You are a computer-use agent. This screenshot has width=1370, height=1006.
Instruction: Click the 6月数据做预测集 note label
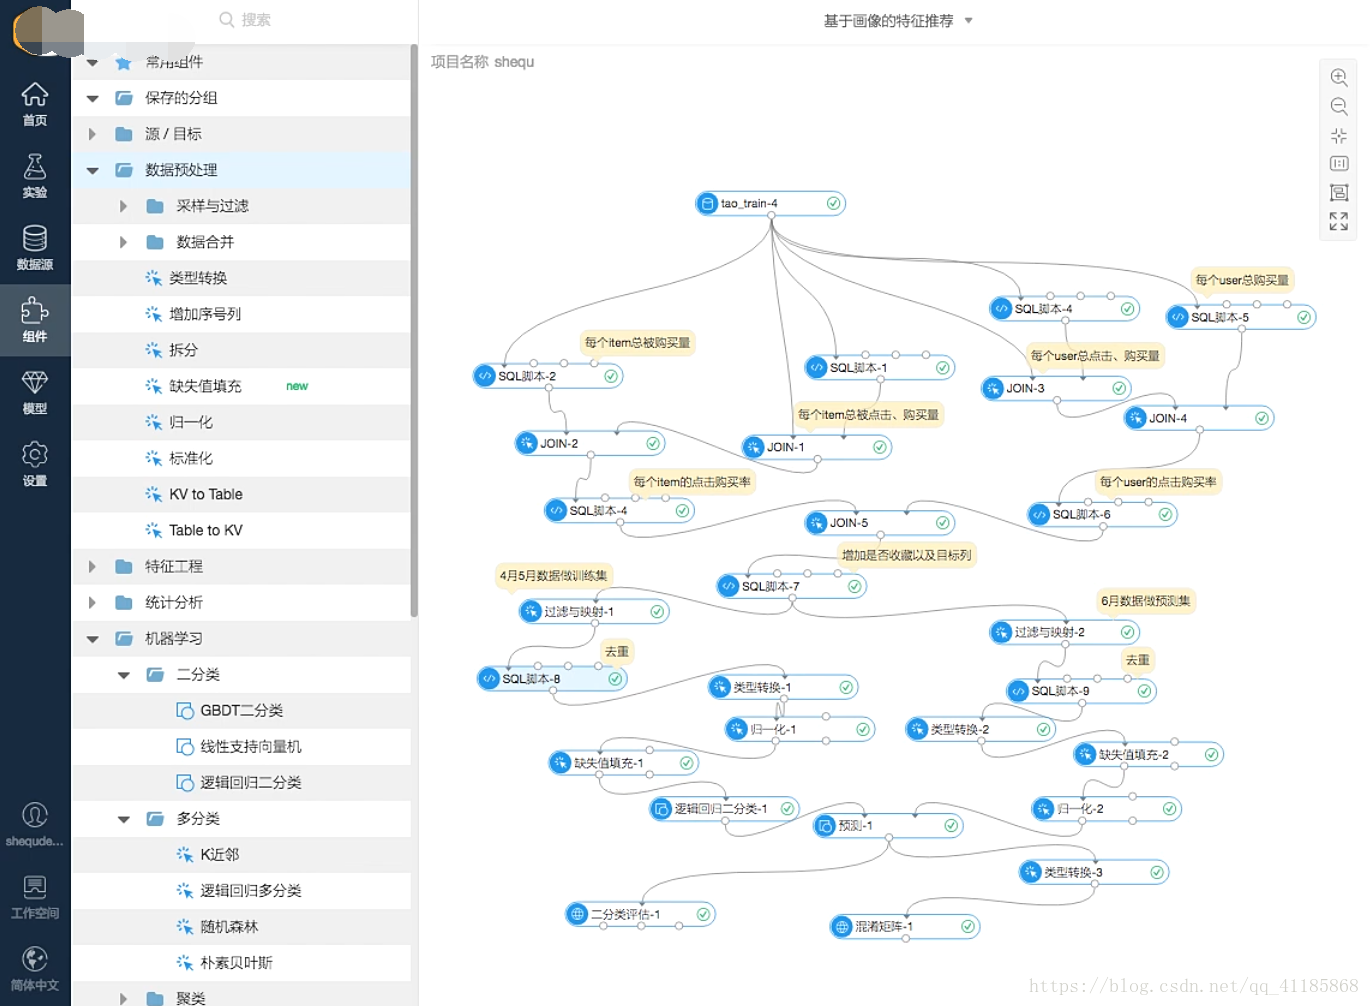tap(1146, 601)
